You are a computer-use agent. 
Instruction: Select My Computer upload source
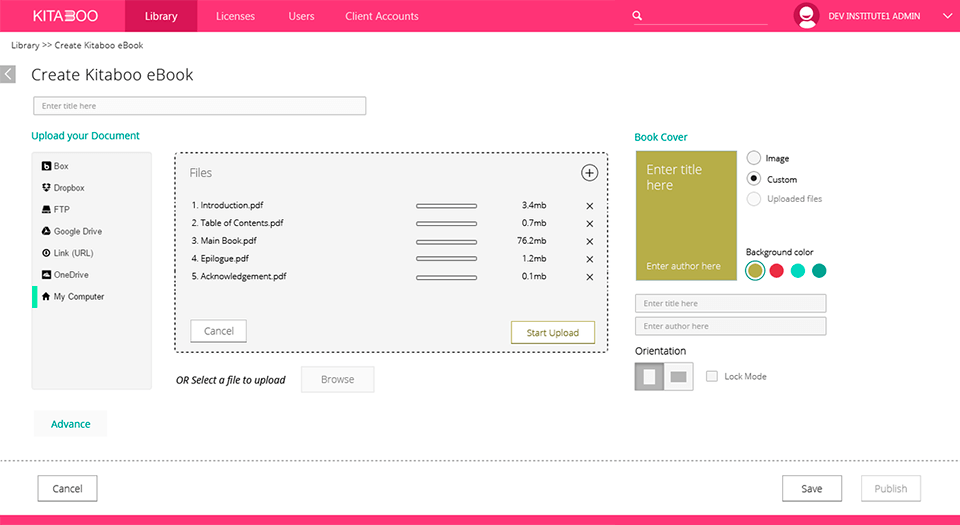(x=73, y=296)
